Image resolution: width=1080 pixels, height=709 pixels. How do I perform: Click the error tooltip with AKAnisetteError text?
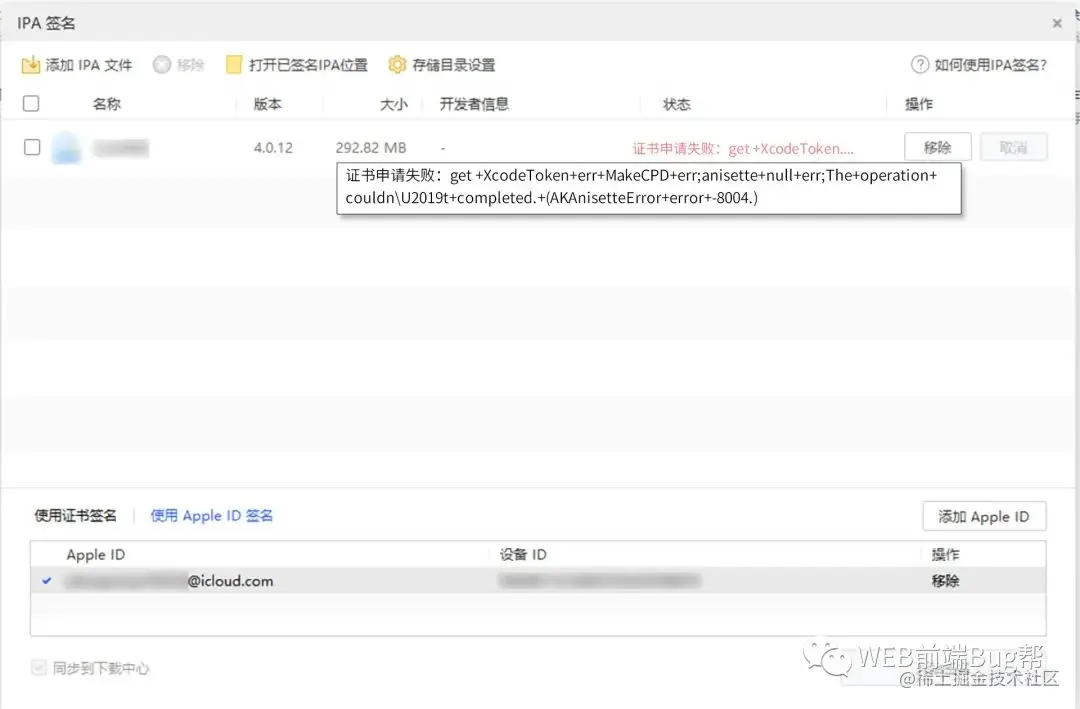pos(649,187)
